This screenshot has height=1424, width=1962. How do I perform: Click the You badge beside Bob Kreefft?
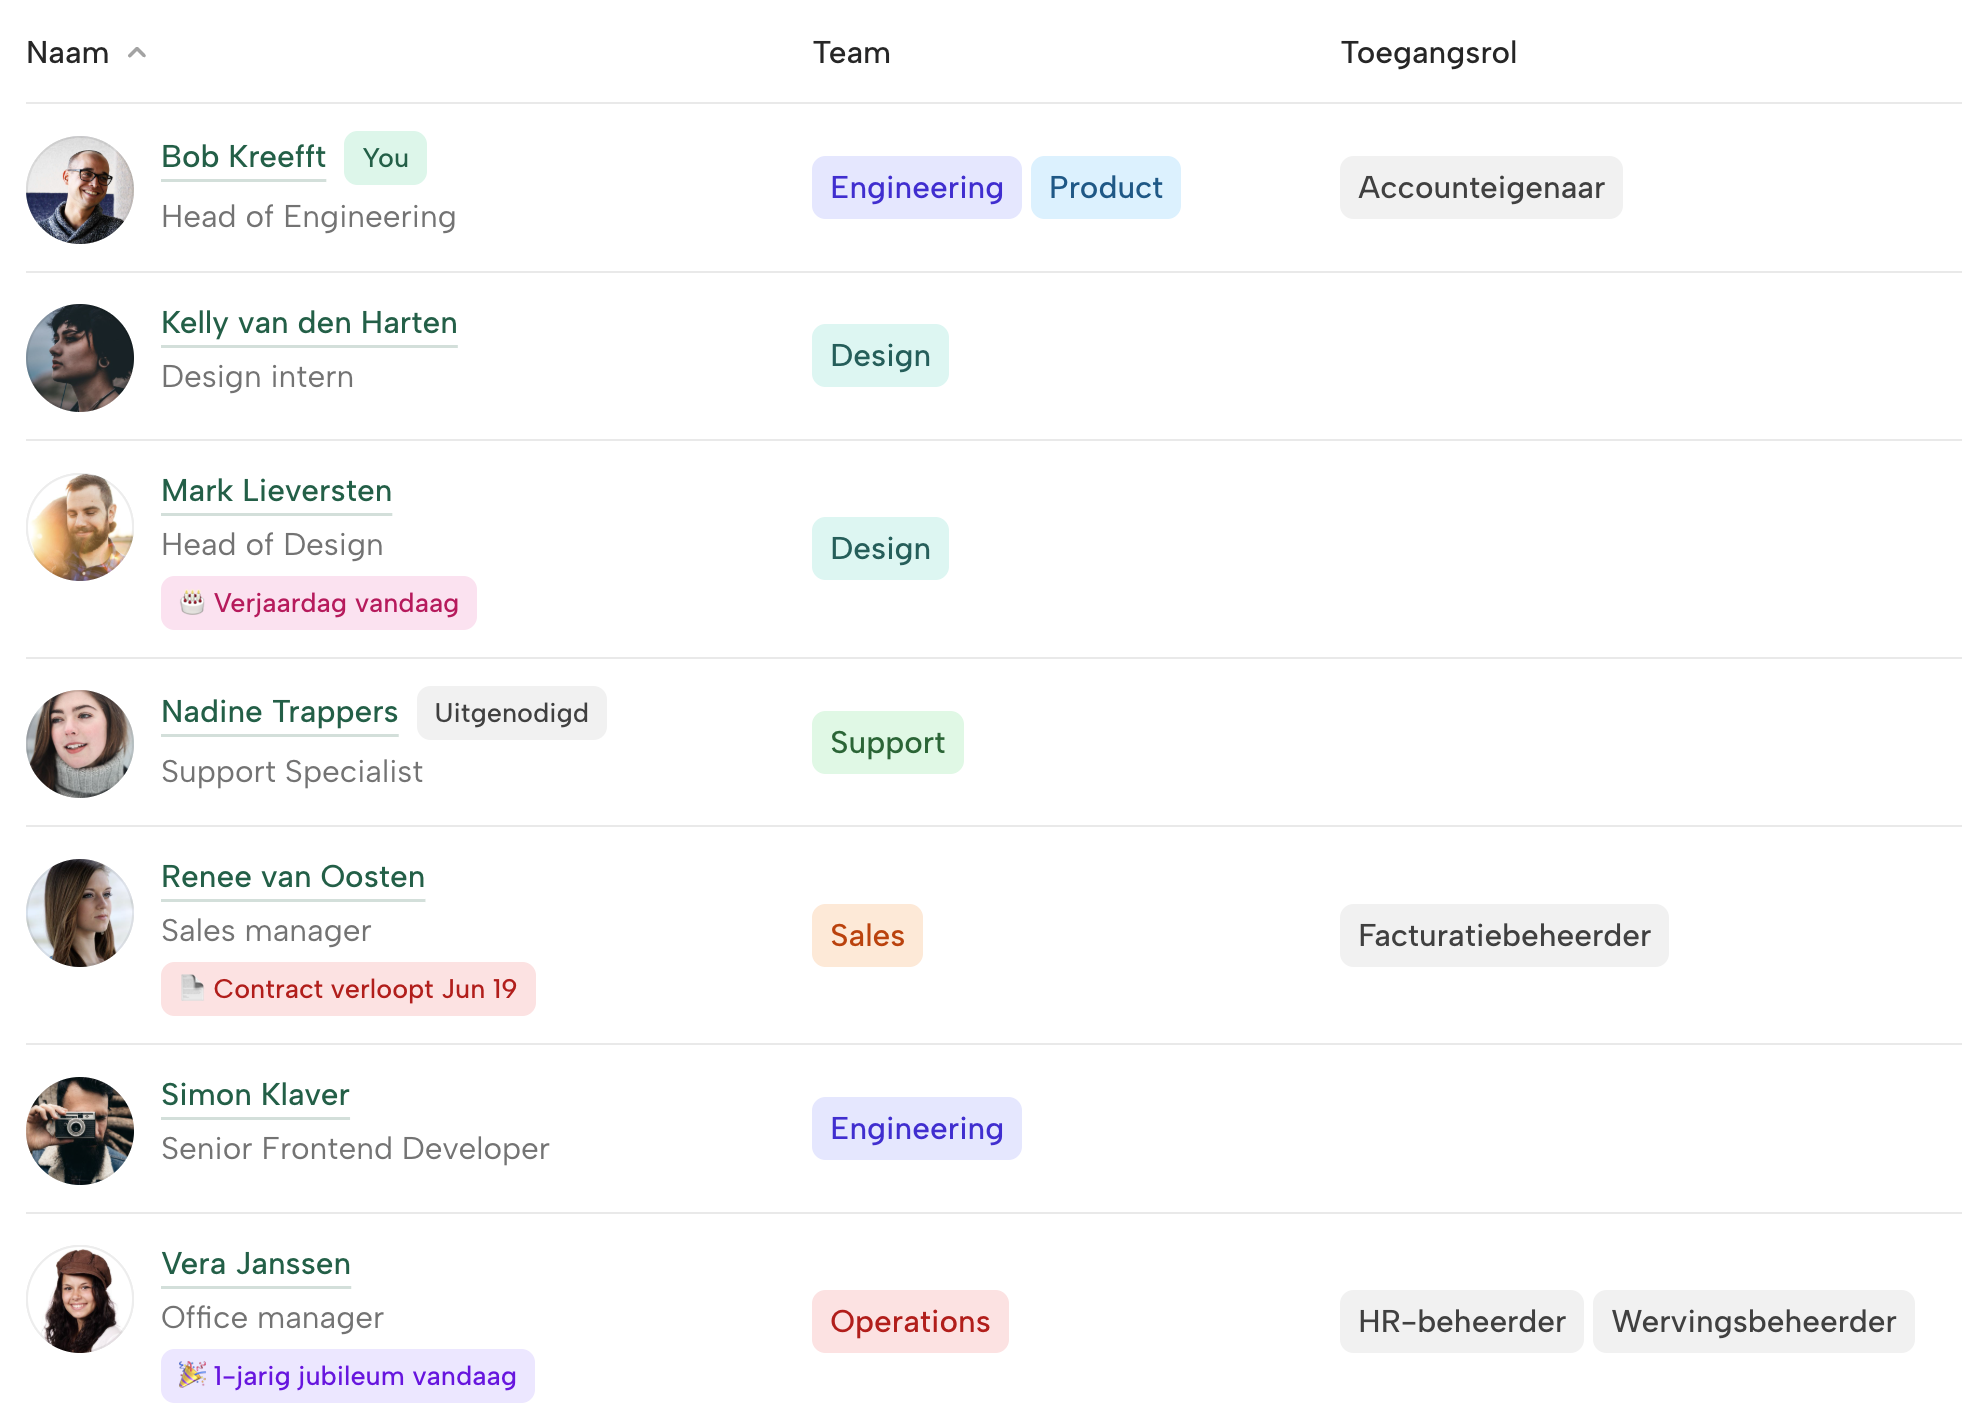tap(385, 158)
